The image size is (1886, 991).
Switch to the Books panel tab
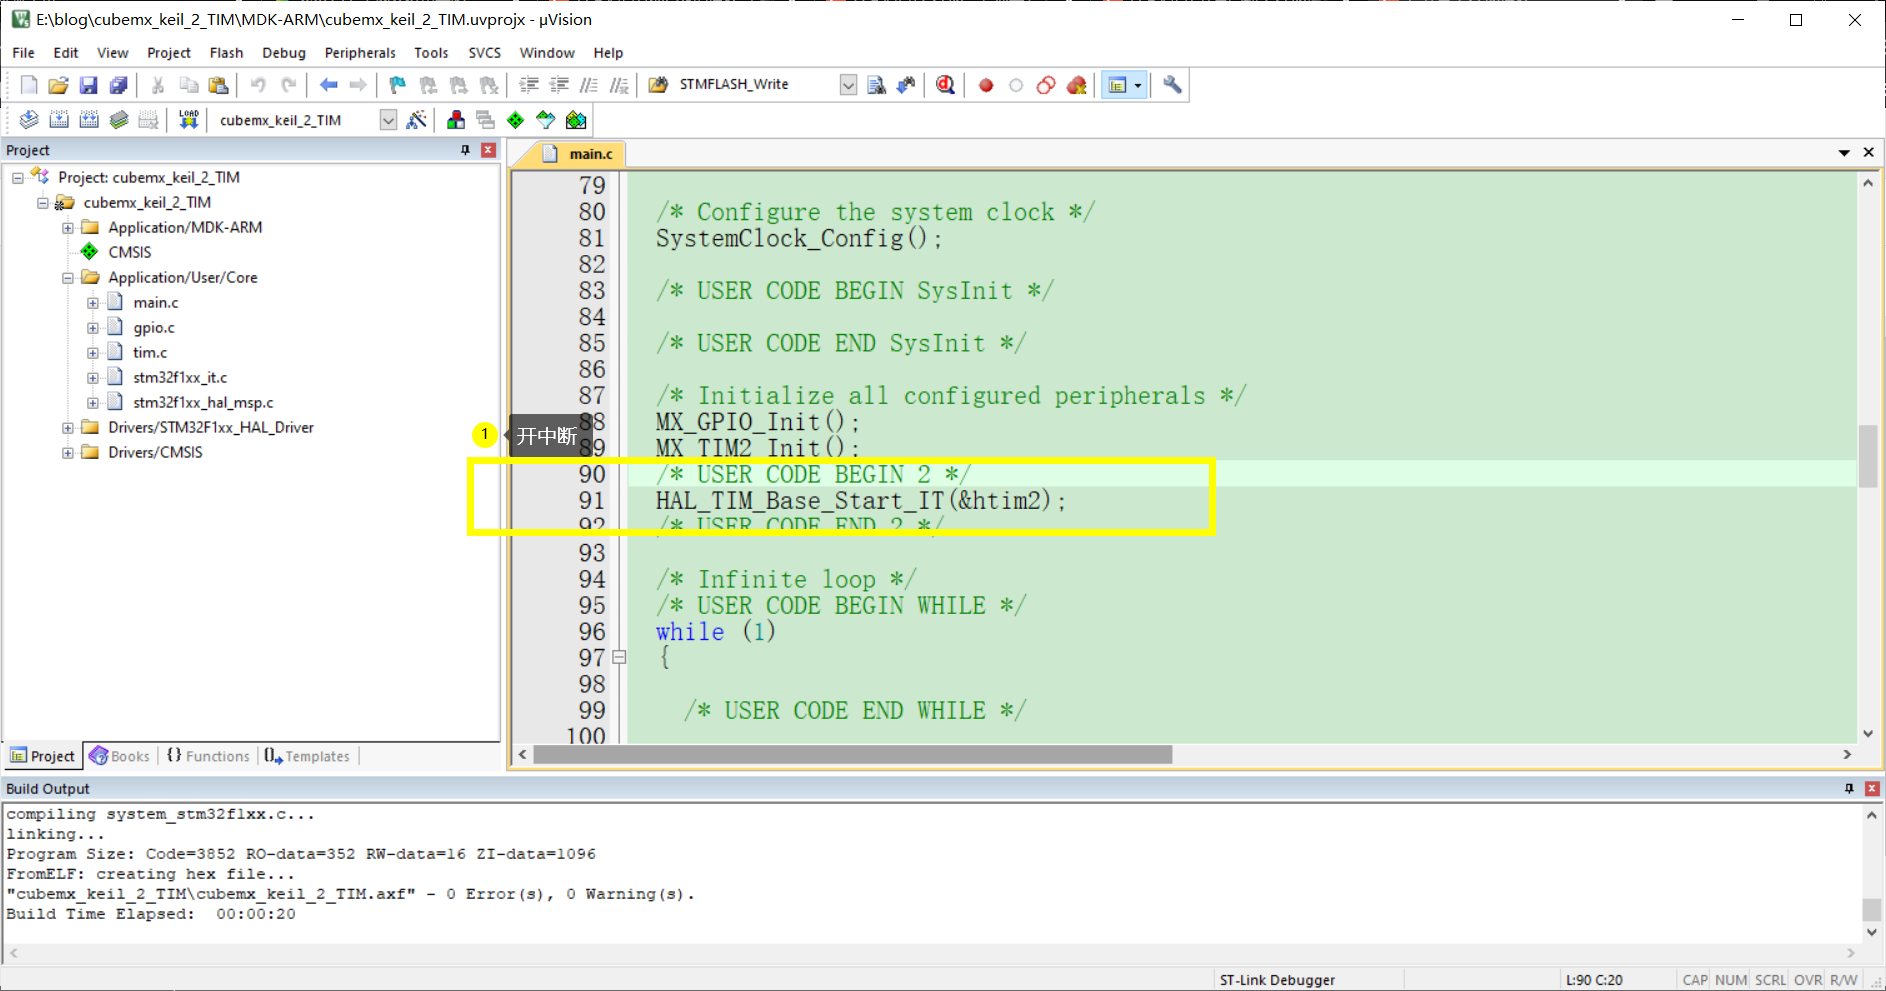[119, 756]
